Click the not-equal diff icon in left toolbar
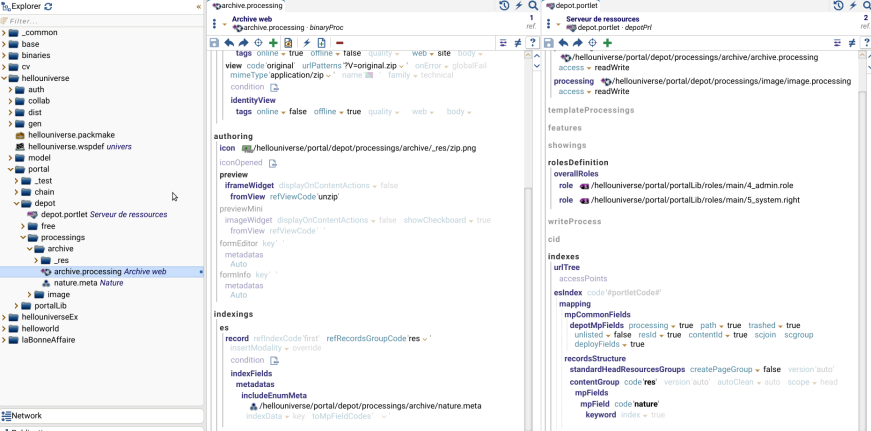This screenshot has width=871, height=431. click(x=518, y=43)
